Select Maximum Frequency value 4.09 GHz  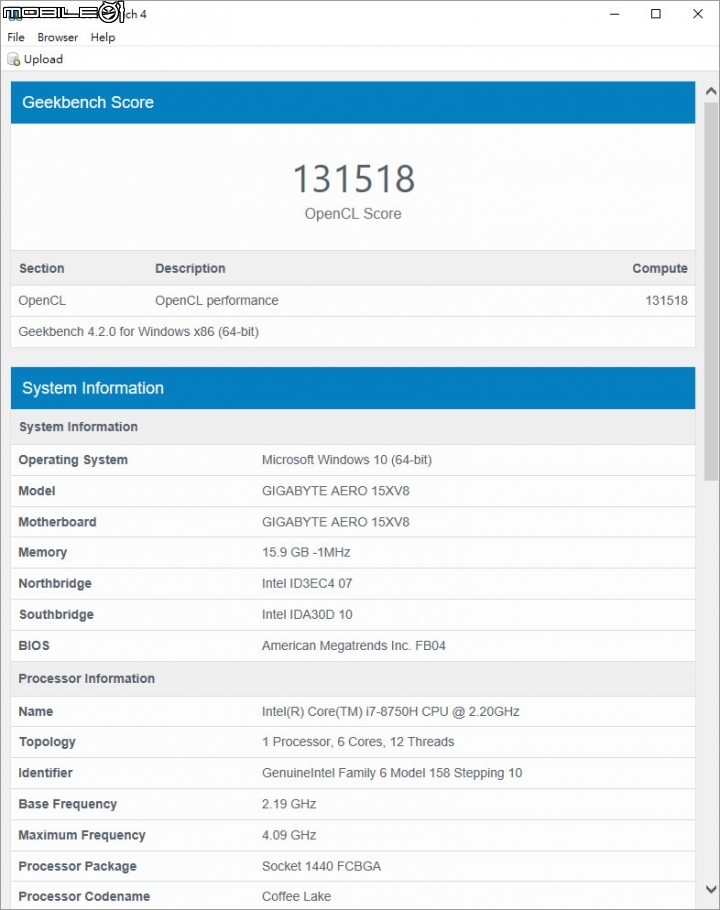pos(289,835)
